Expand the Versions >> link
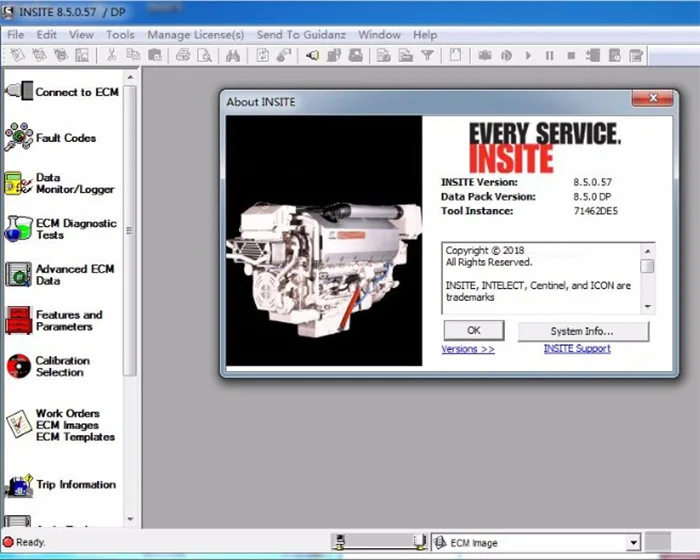The height and width of the screenshot is (560, 700). click(x=468, y=349)
